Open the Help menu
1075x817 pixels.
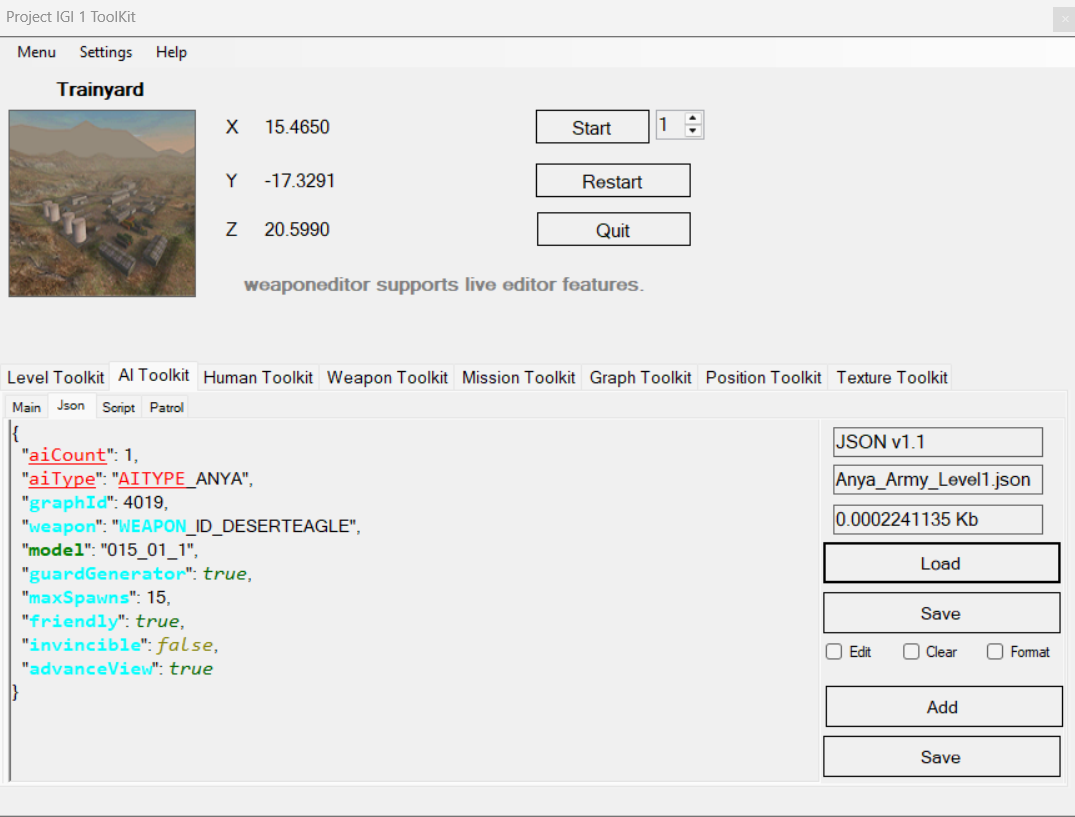(x=171, y=52)
